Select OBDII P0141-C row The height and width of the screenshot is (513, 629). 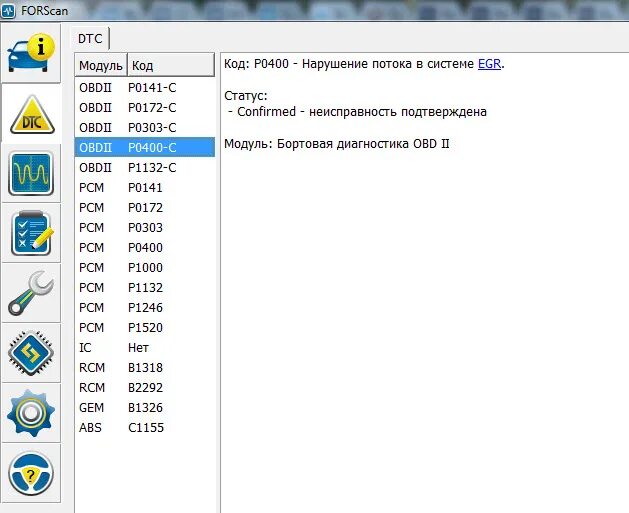pyautogui.click(x=145, y=87)
